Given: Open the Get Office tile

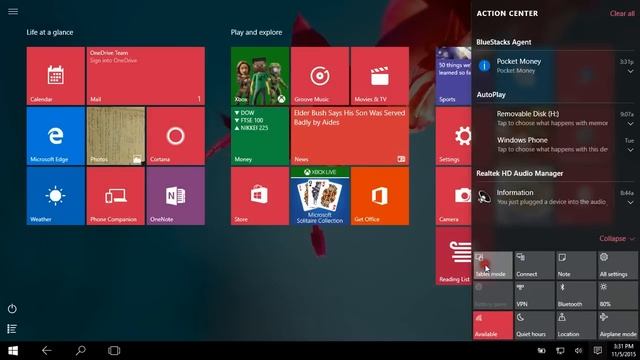Looking at the screenshot, I should click(380, 196).
